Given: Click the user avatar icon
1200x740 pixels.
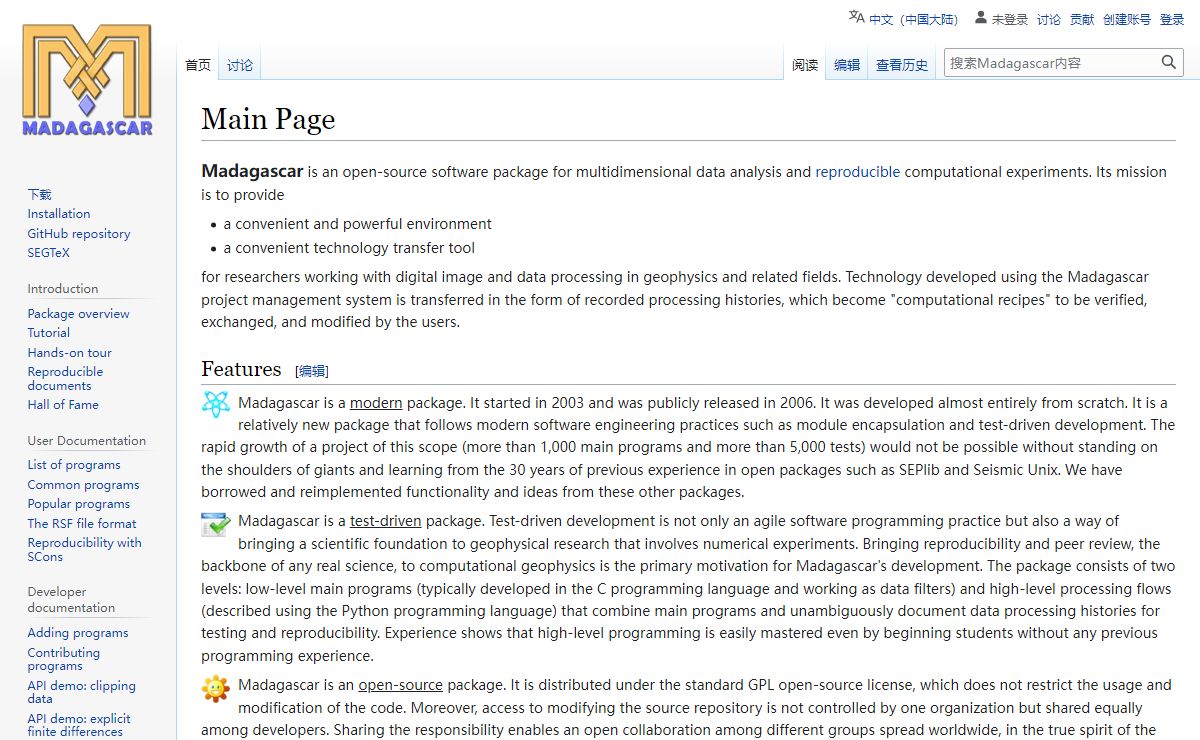Looking at the screenshot, I should pos(981,18).
